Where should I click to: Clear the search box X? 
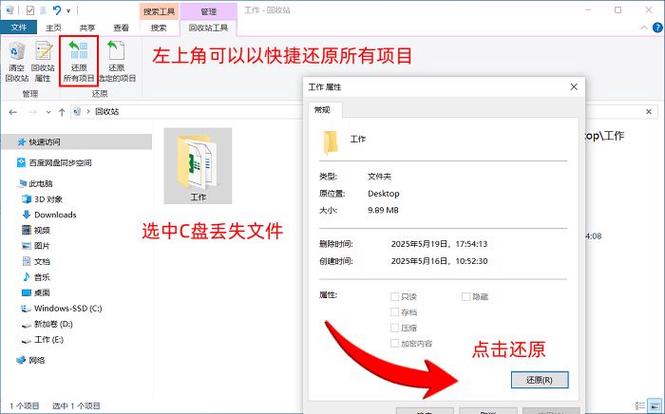[x=649, y=112]
